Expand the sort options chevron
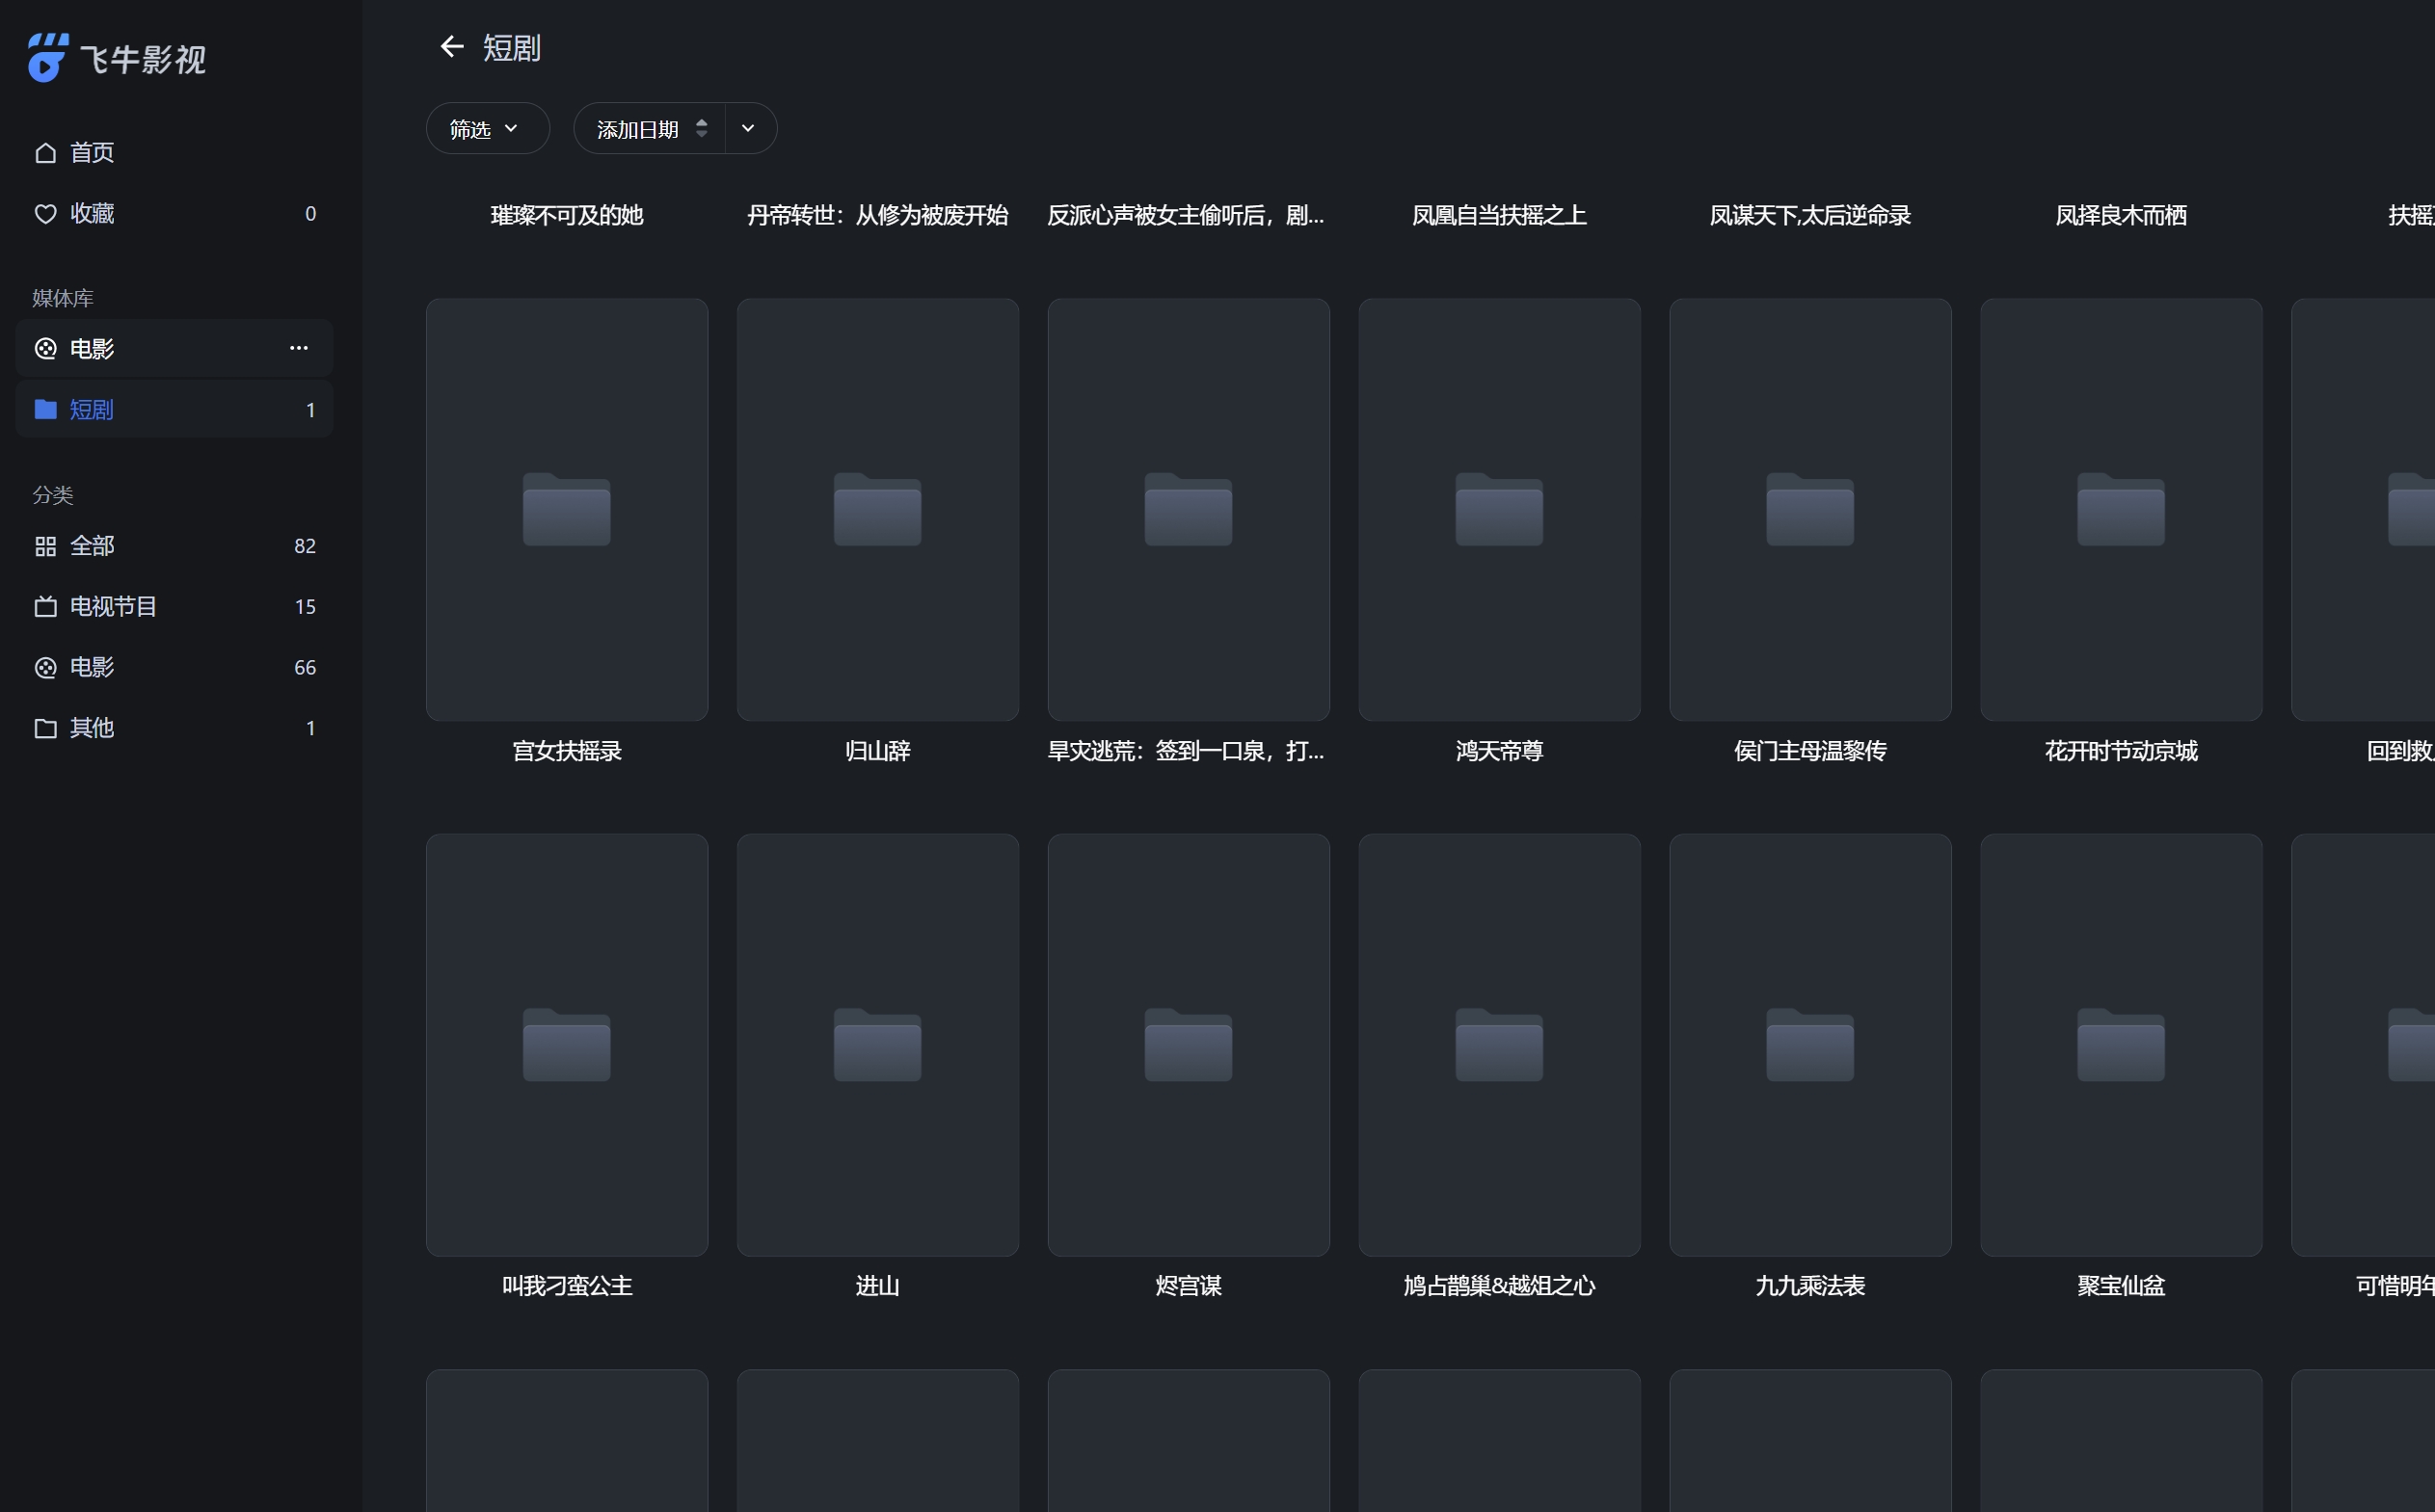This screenshot has width=2435, height=1512. (x=748, y=129)
